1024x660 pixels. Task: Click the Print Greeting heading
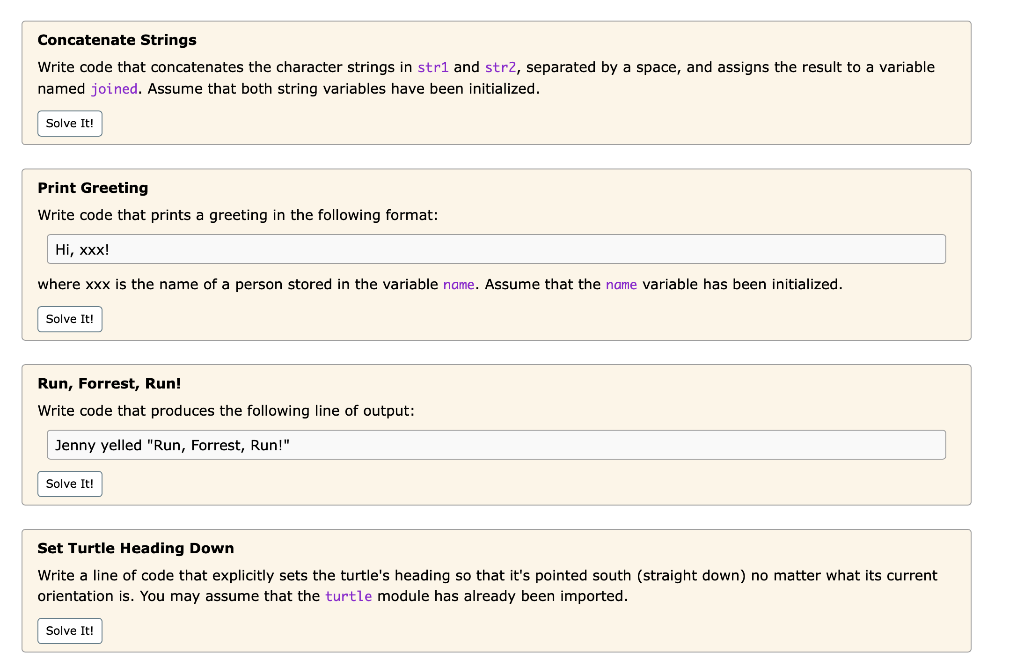92,188
